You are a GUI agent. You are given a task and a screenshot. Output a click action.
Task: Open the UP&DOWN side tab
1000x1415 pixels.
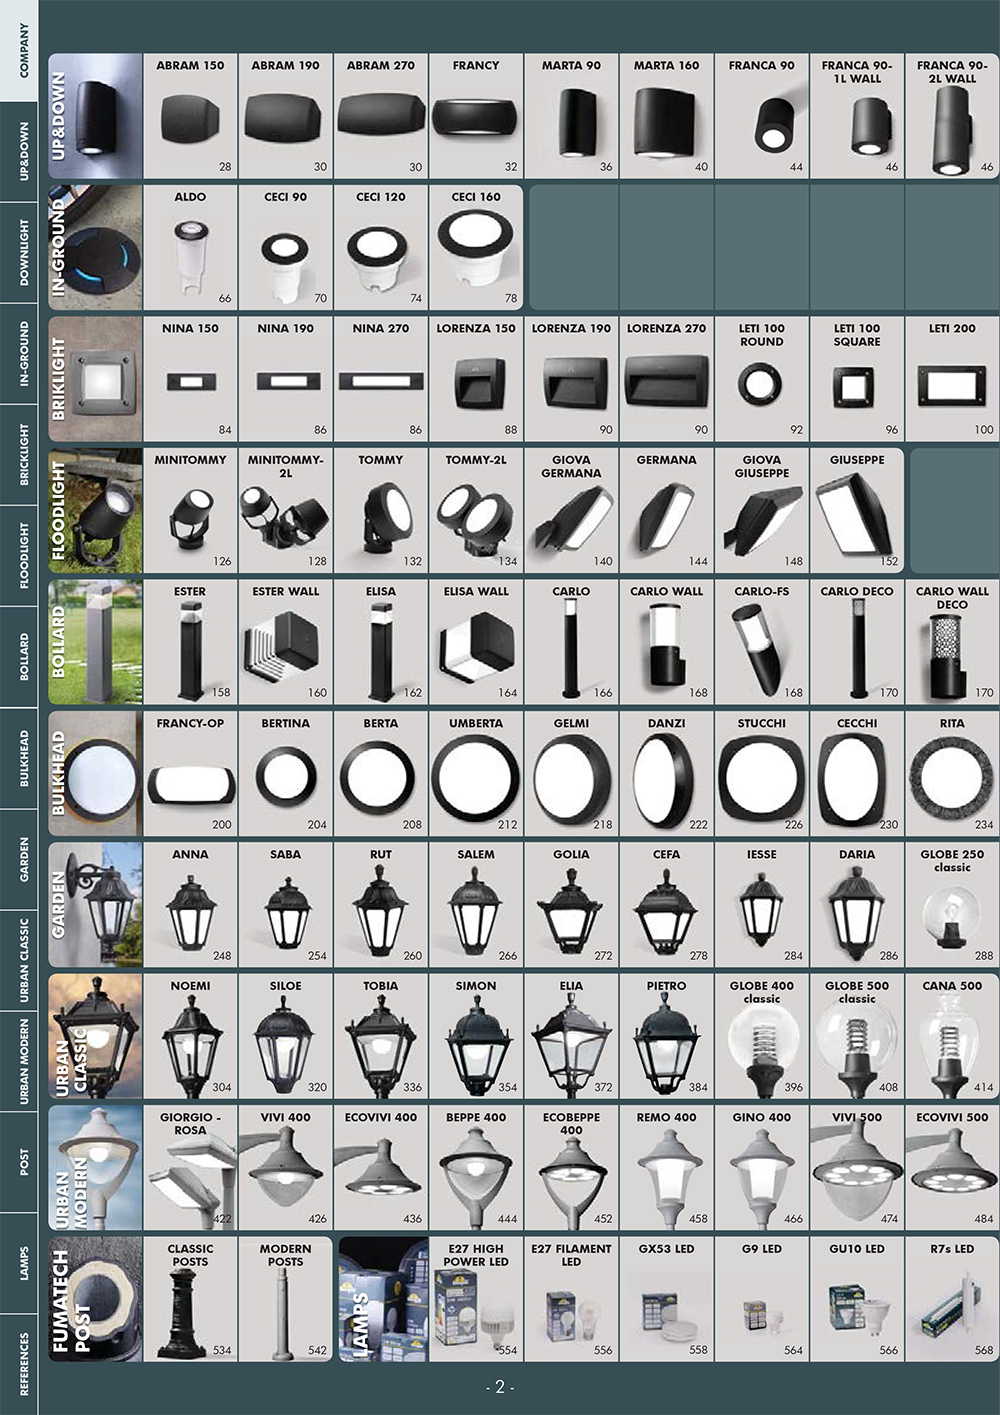(19, 152)
